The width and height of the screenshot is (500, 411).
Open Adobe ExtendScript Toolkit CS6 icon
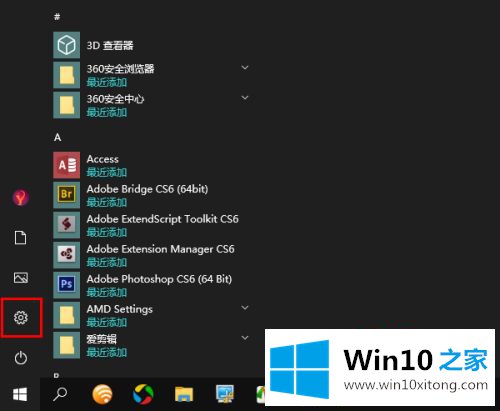[x=66, y=225]
